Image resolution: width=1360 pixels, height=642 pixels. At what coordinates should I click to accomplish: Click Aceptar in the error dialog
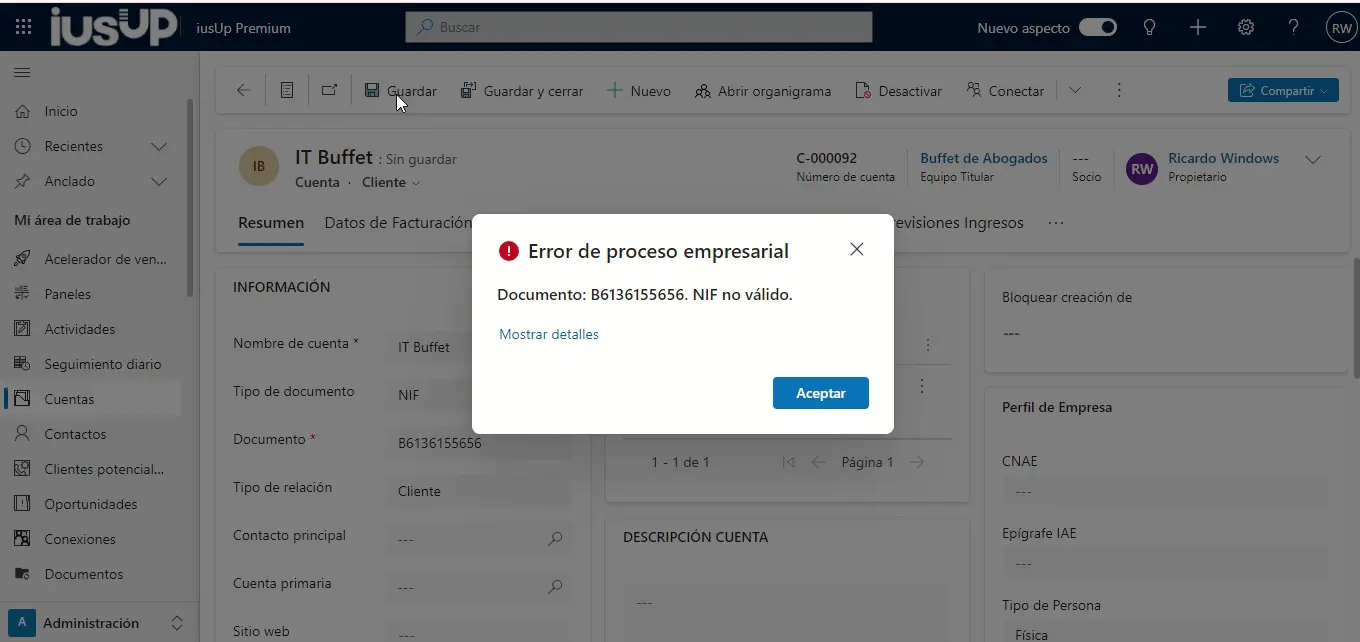click(820, 393)
